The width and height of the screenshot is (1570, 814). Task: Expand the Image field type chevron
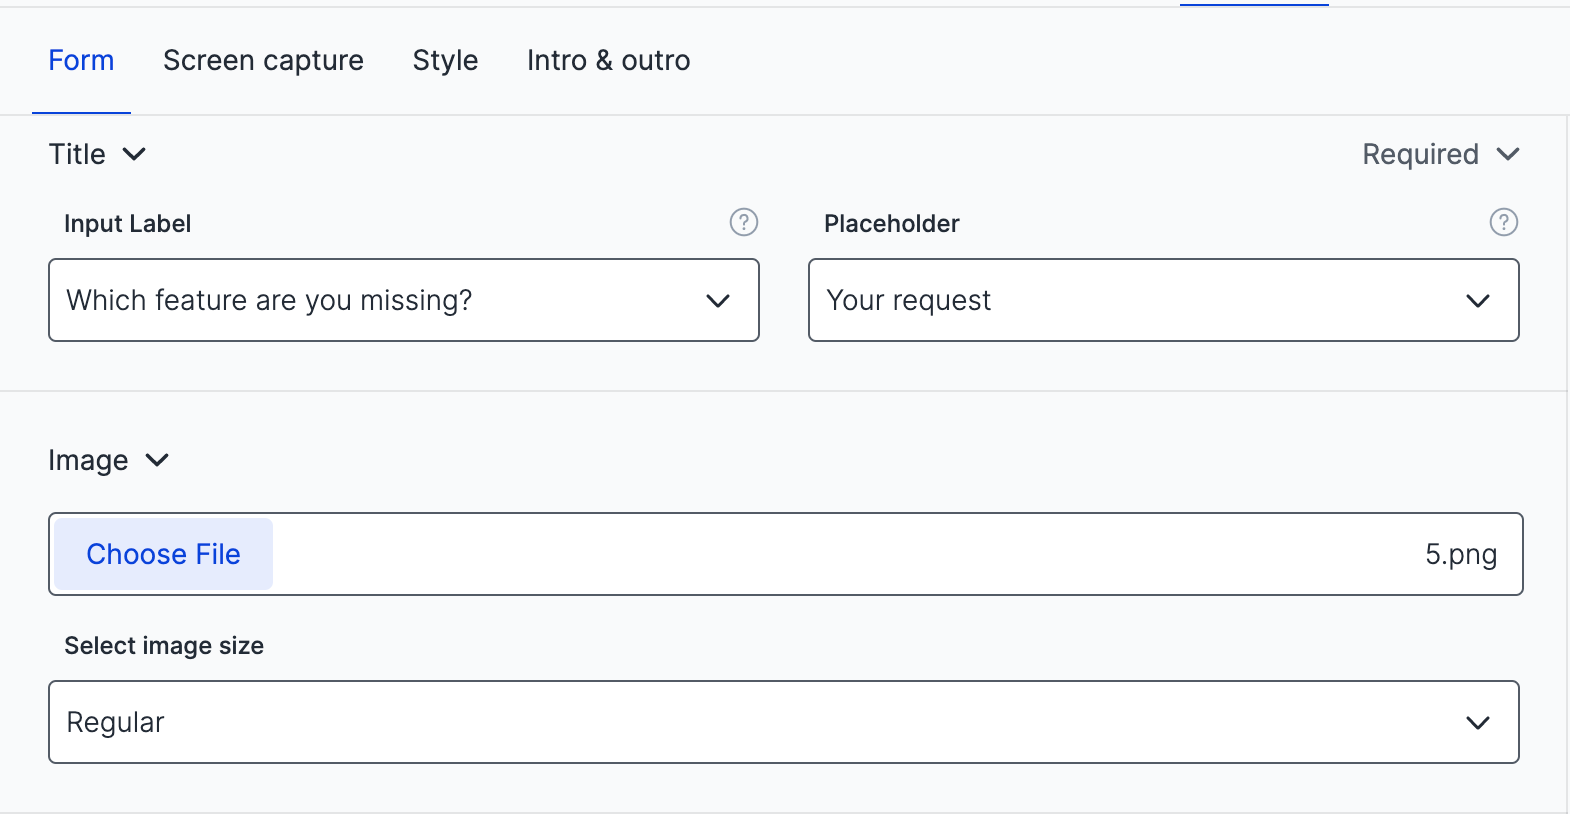tap(157, 460)
